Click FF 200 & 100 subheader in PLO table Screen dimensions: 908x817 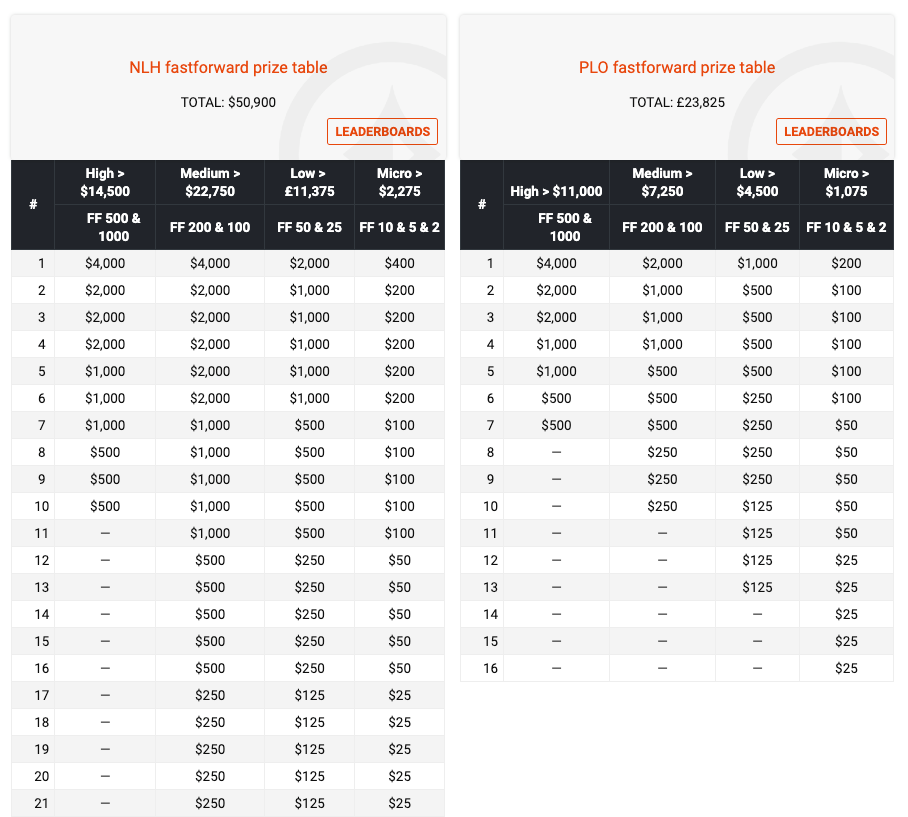coord(662,227)
